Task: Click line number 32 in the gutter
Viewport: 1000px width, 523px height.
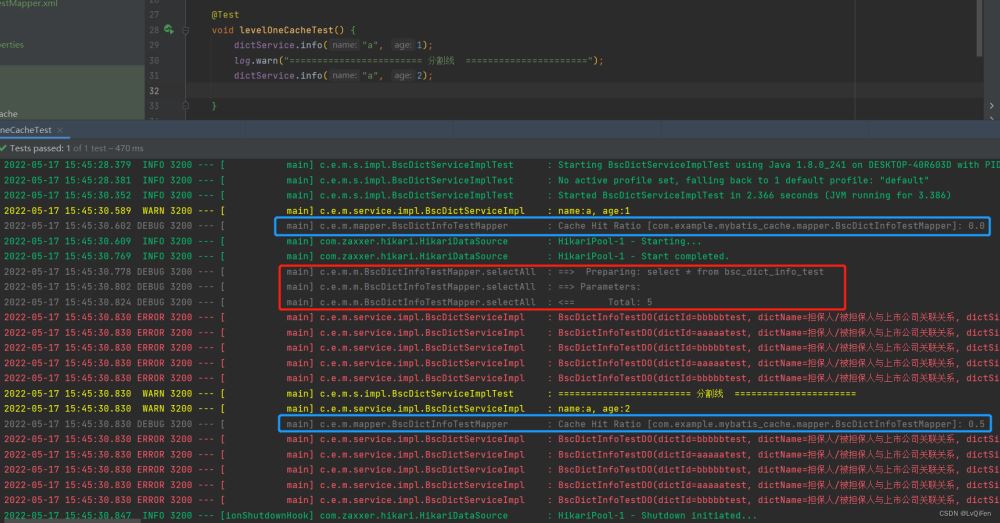Action: pos(154,91)
